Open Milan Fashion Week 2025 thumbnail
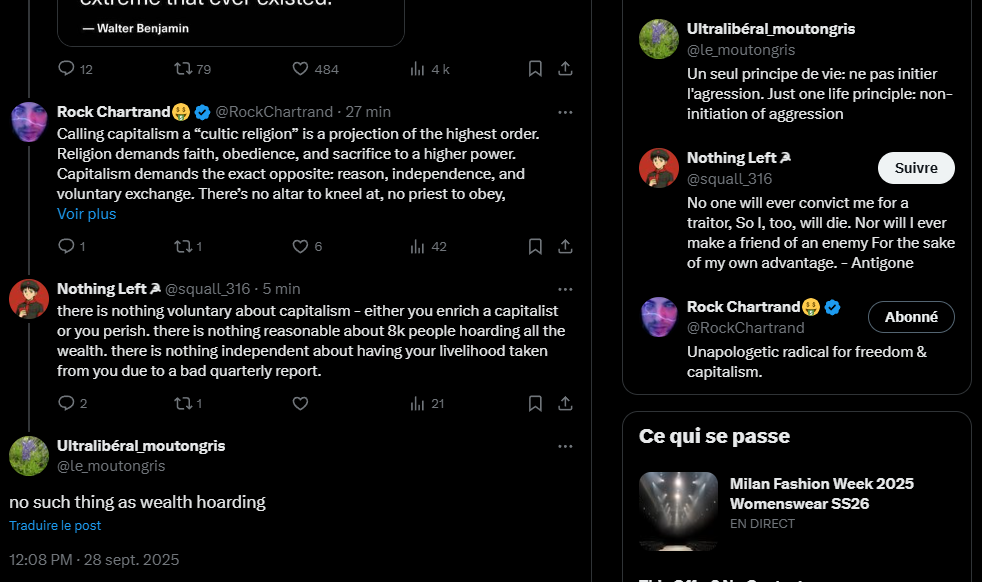The image size is (982, 582). click(678, 511)
